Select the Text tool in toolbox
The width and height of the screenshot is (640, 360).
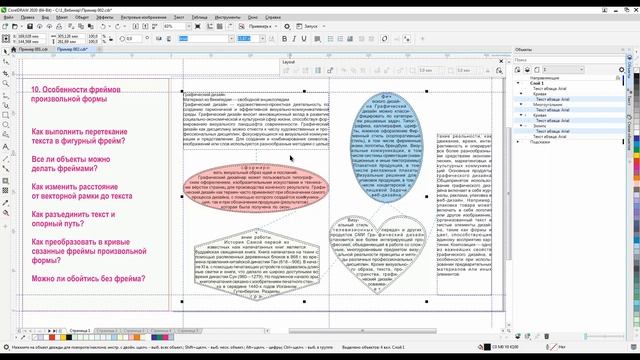(x=6, y=147)
